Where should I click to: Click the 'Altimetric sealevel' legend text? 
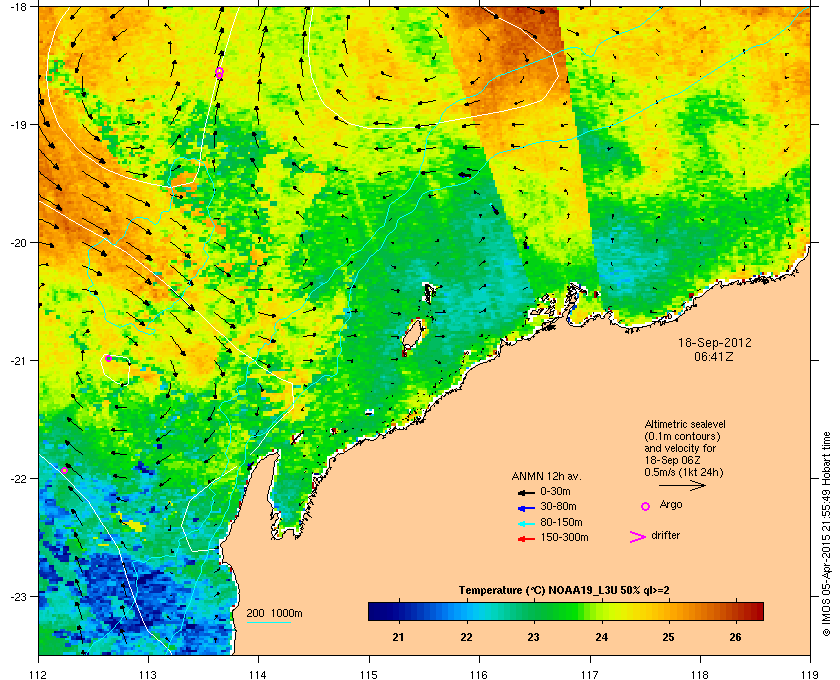coord(685,424)
